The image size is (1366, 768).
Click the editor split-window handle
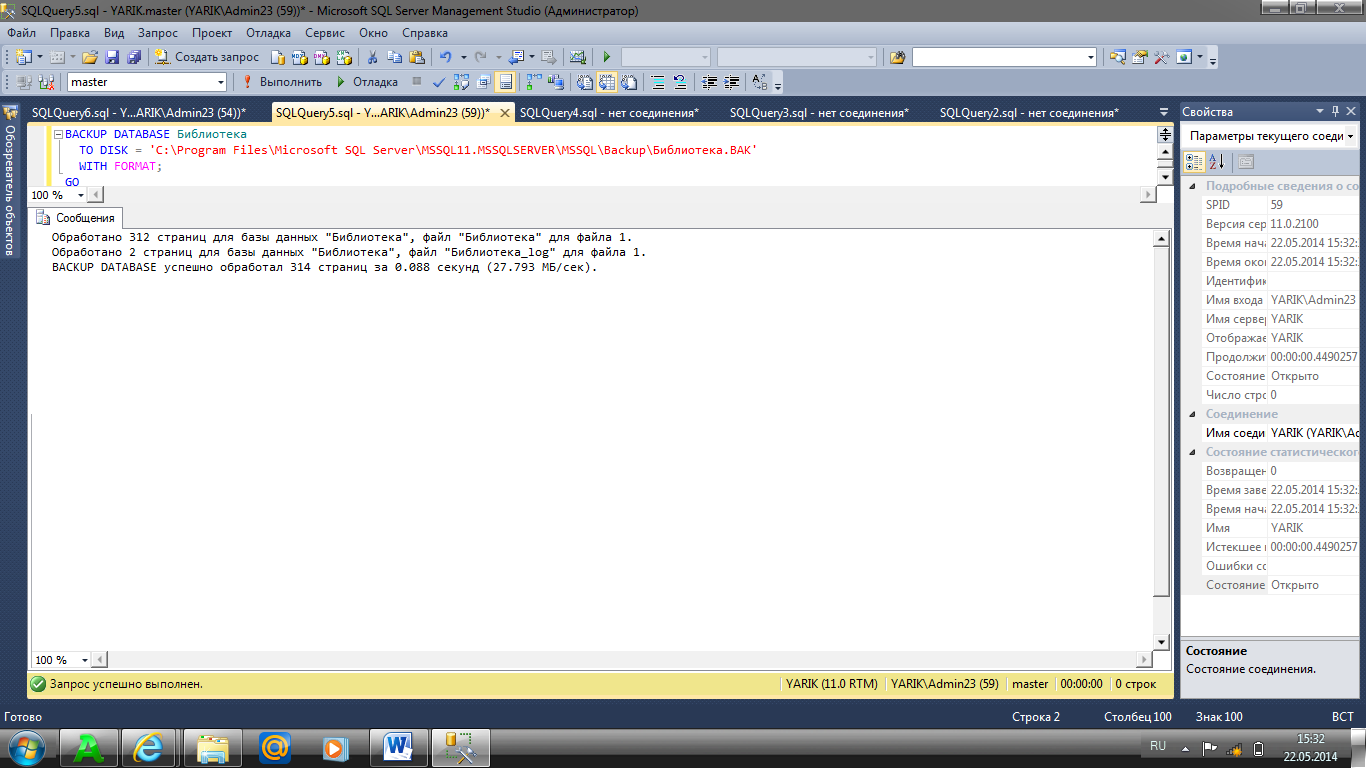(x=1164, y=134)
